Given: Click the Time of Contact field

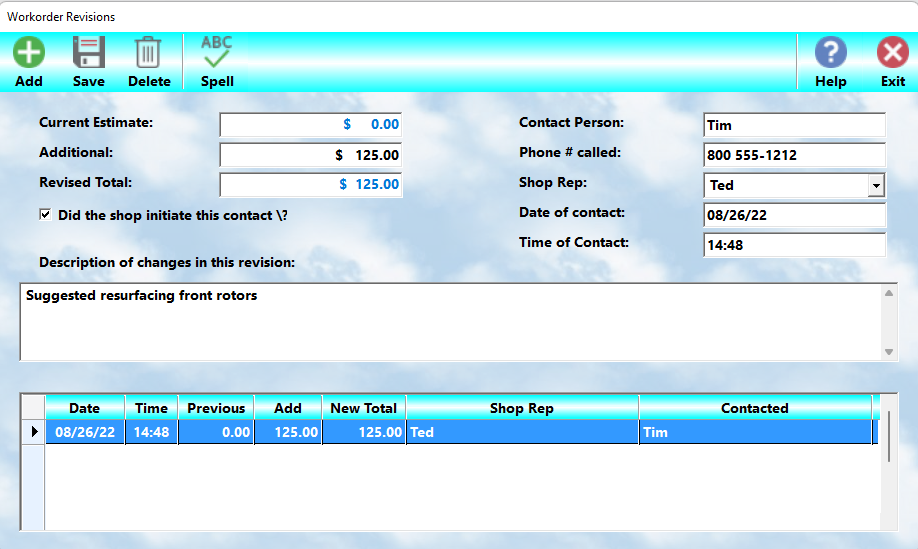Looking at the screenshot, I should (x=794, y=245).
